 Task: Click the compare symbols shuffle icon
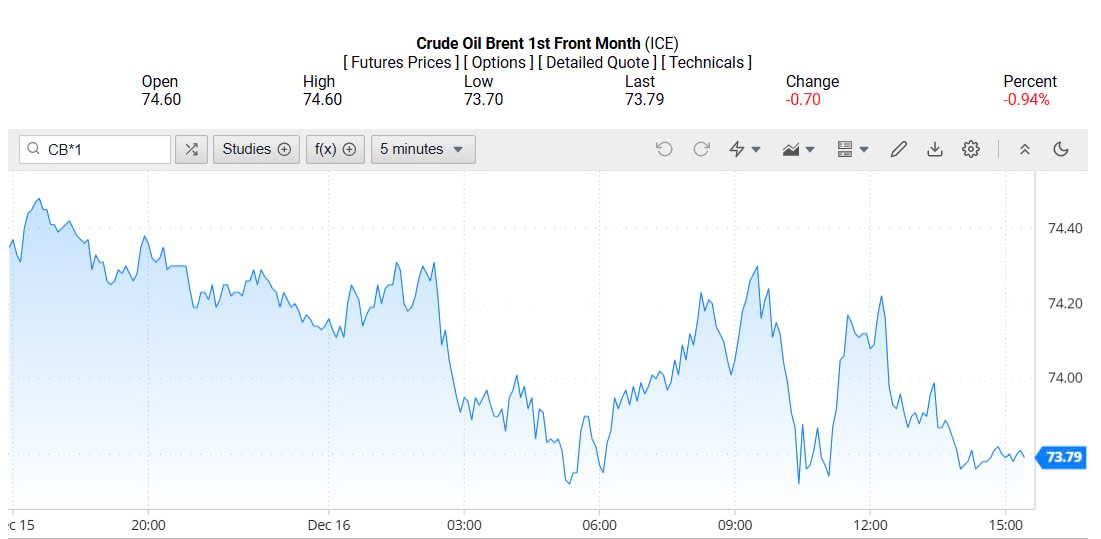pyautogui.click(x=191, y=149)
